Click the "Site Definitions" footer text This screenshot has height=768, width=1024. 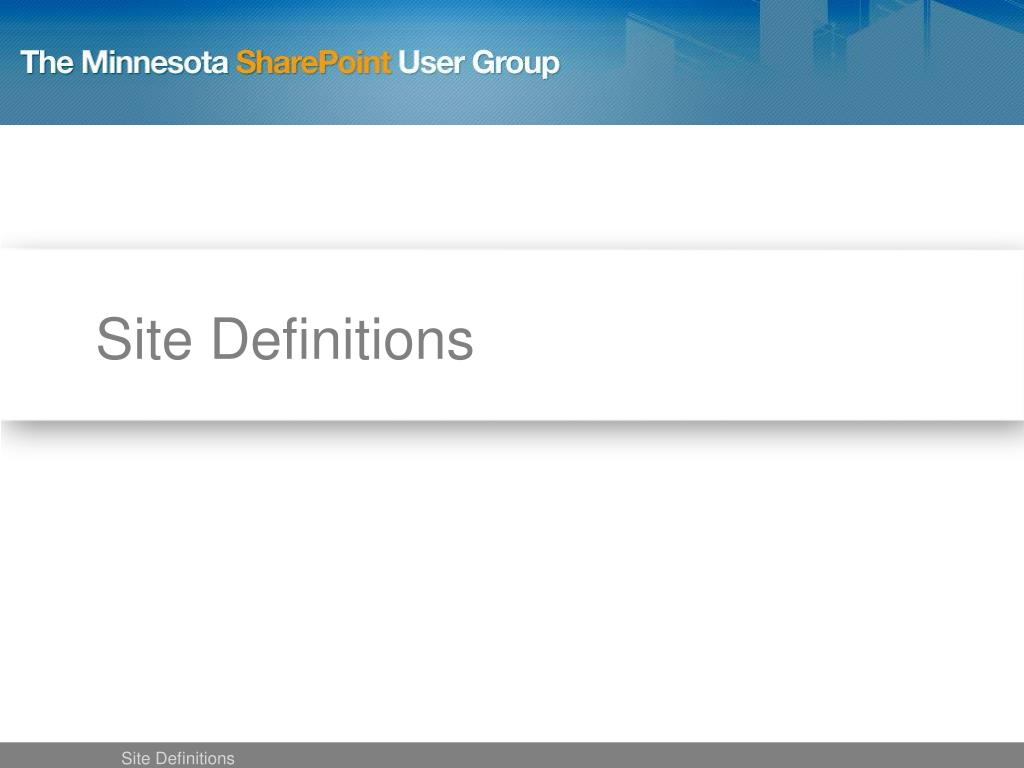point(178,758)
